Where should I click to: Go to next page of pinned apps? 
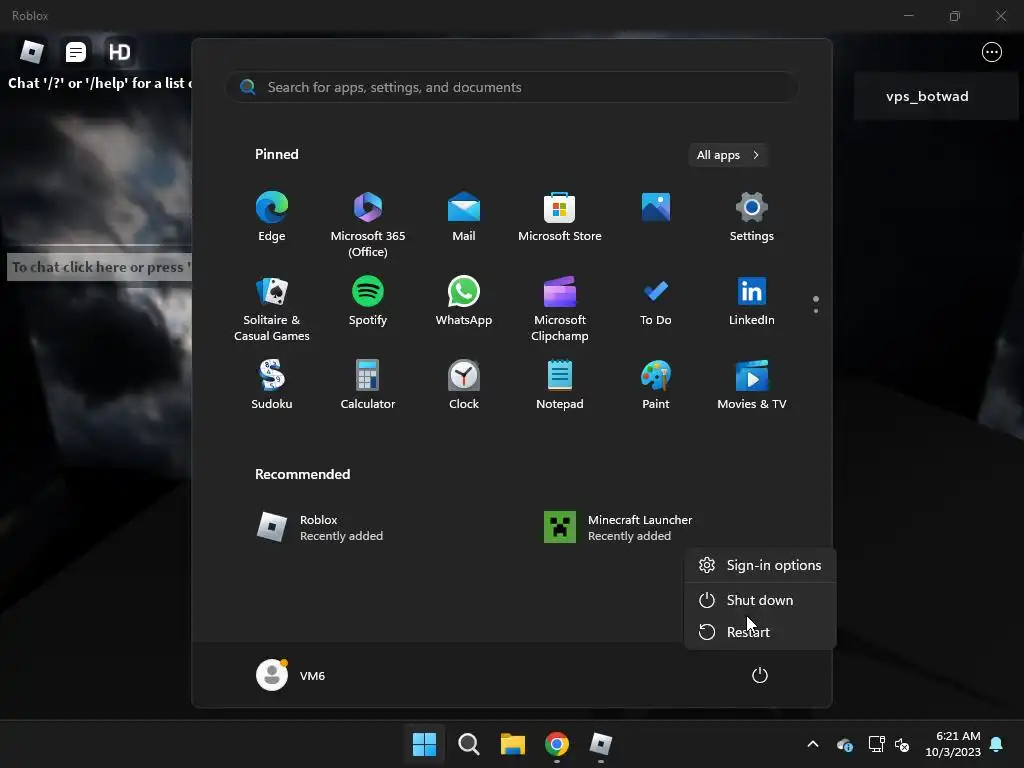(816, 311)
